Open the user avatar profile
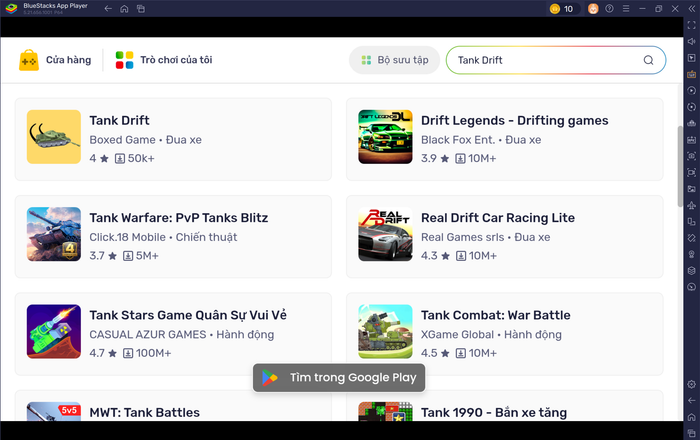Screen dimensions: 700x440 click(x=593, y=8)
